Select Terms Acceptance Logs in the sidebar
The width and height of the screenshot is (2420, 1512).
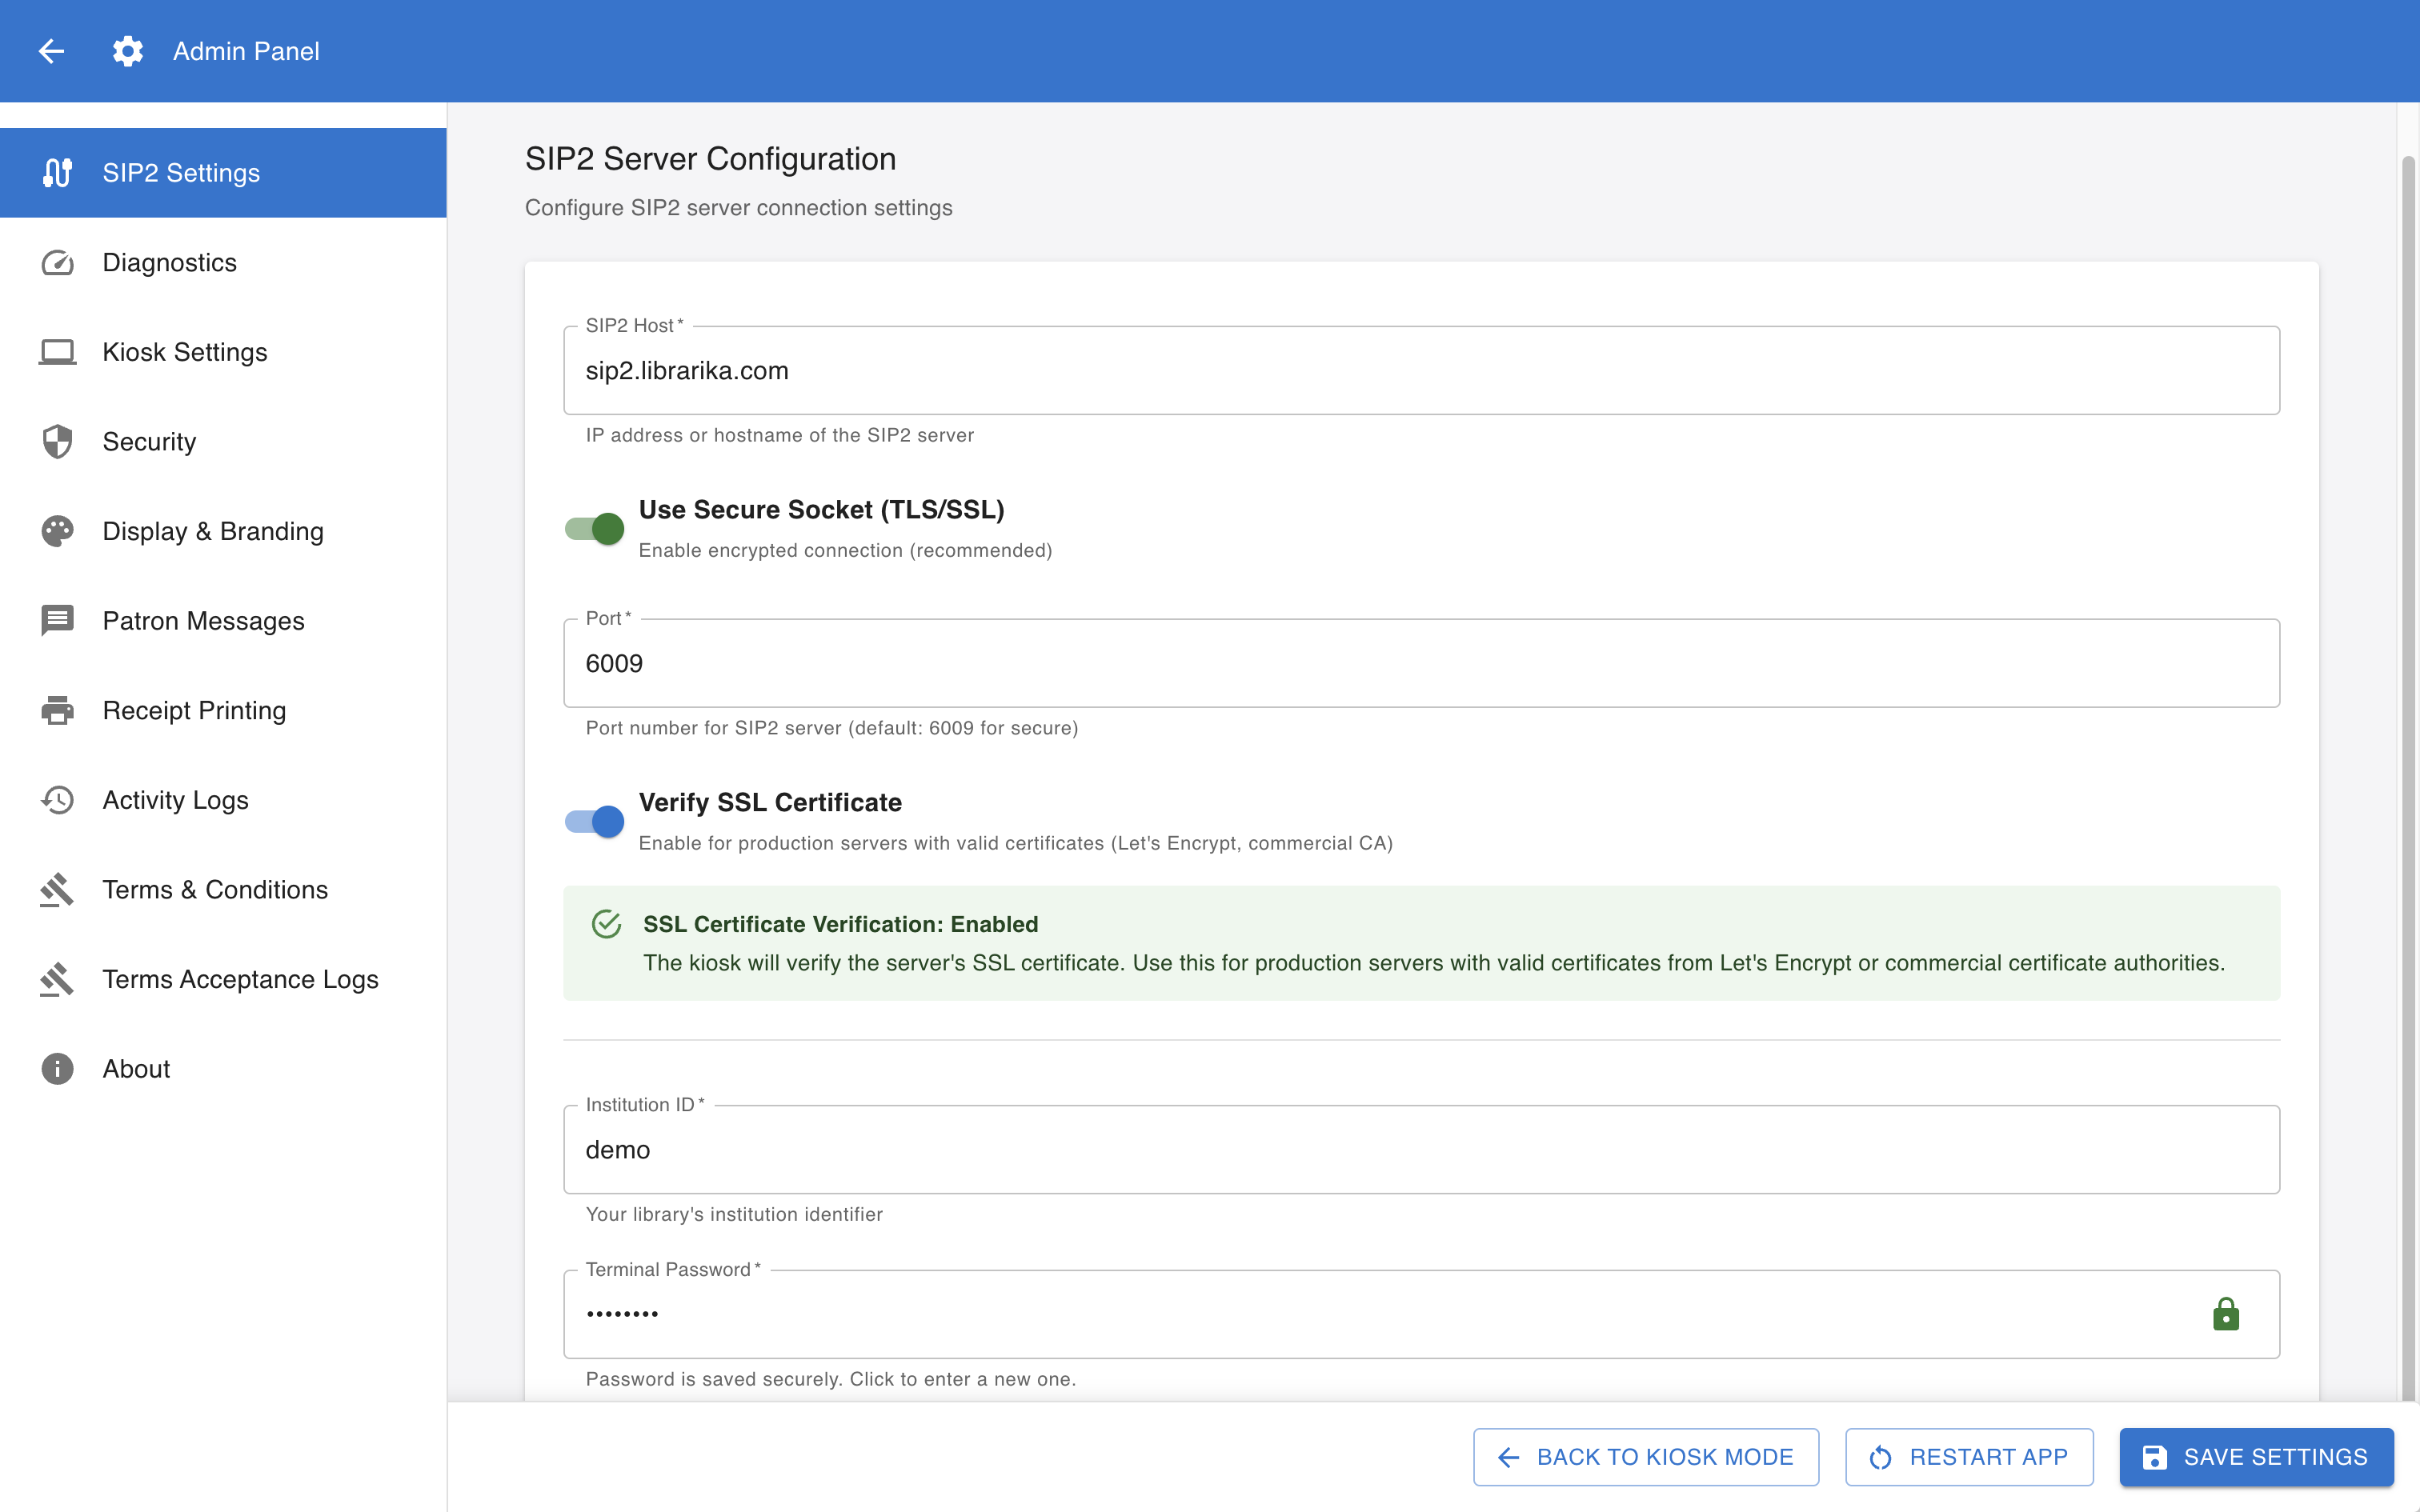240,979
